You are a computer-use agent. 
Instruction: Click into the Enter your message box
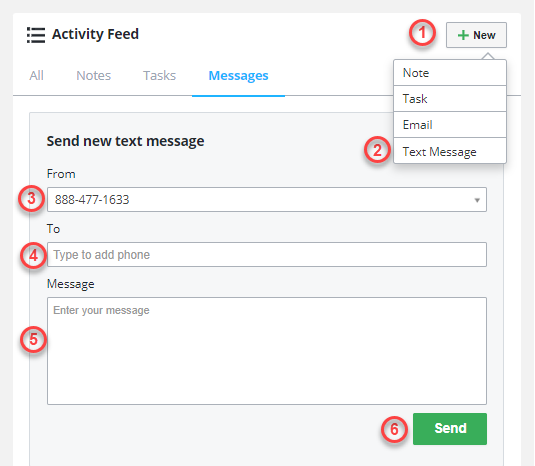(267, 351)
